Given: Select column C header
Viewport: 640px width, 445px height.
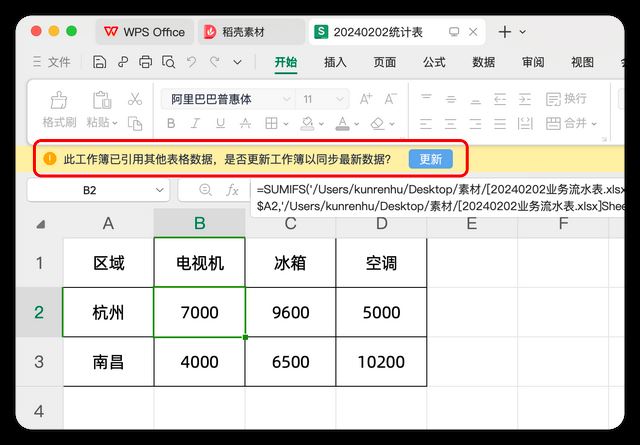Looking at the screenshot, I should [290, 223].
